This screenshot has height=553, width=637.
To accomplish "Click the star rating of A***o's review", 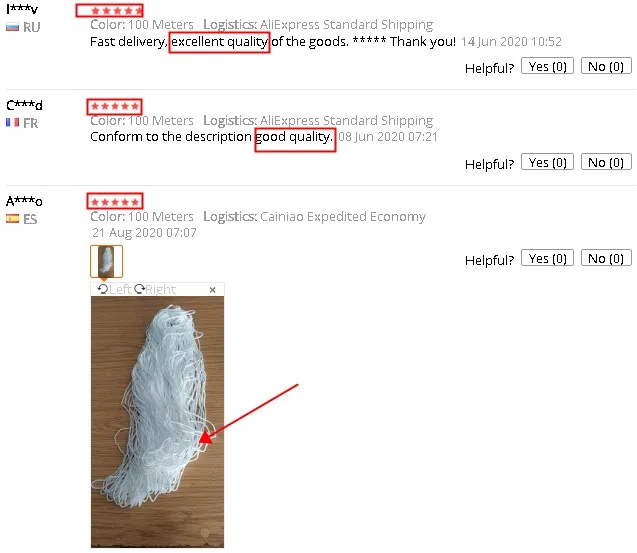I will tap(115, 202).
